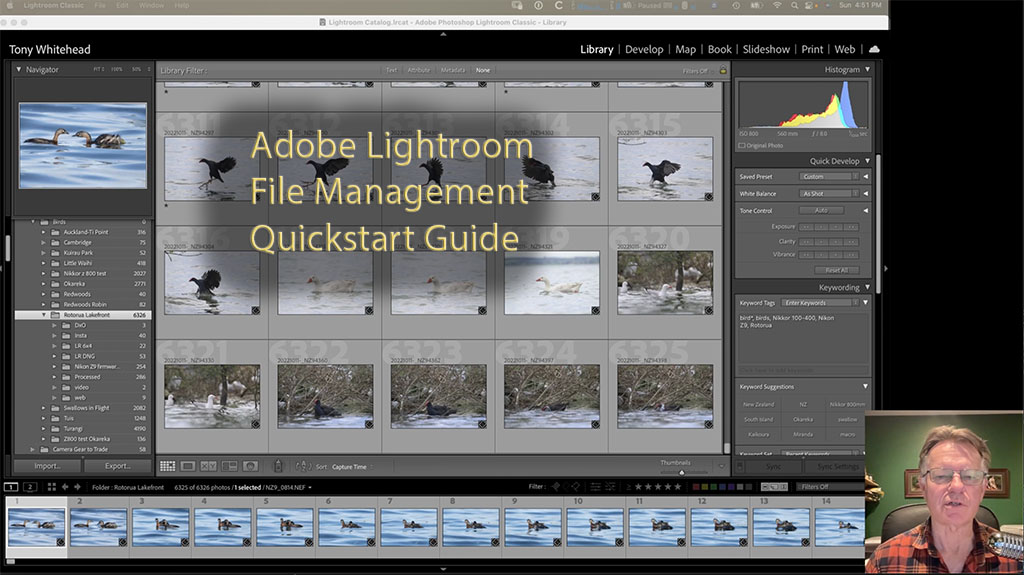Click filmstrip grid shortcut icon
This screenshot has height=575, width=1024.
[51, 487]
